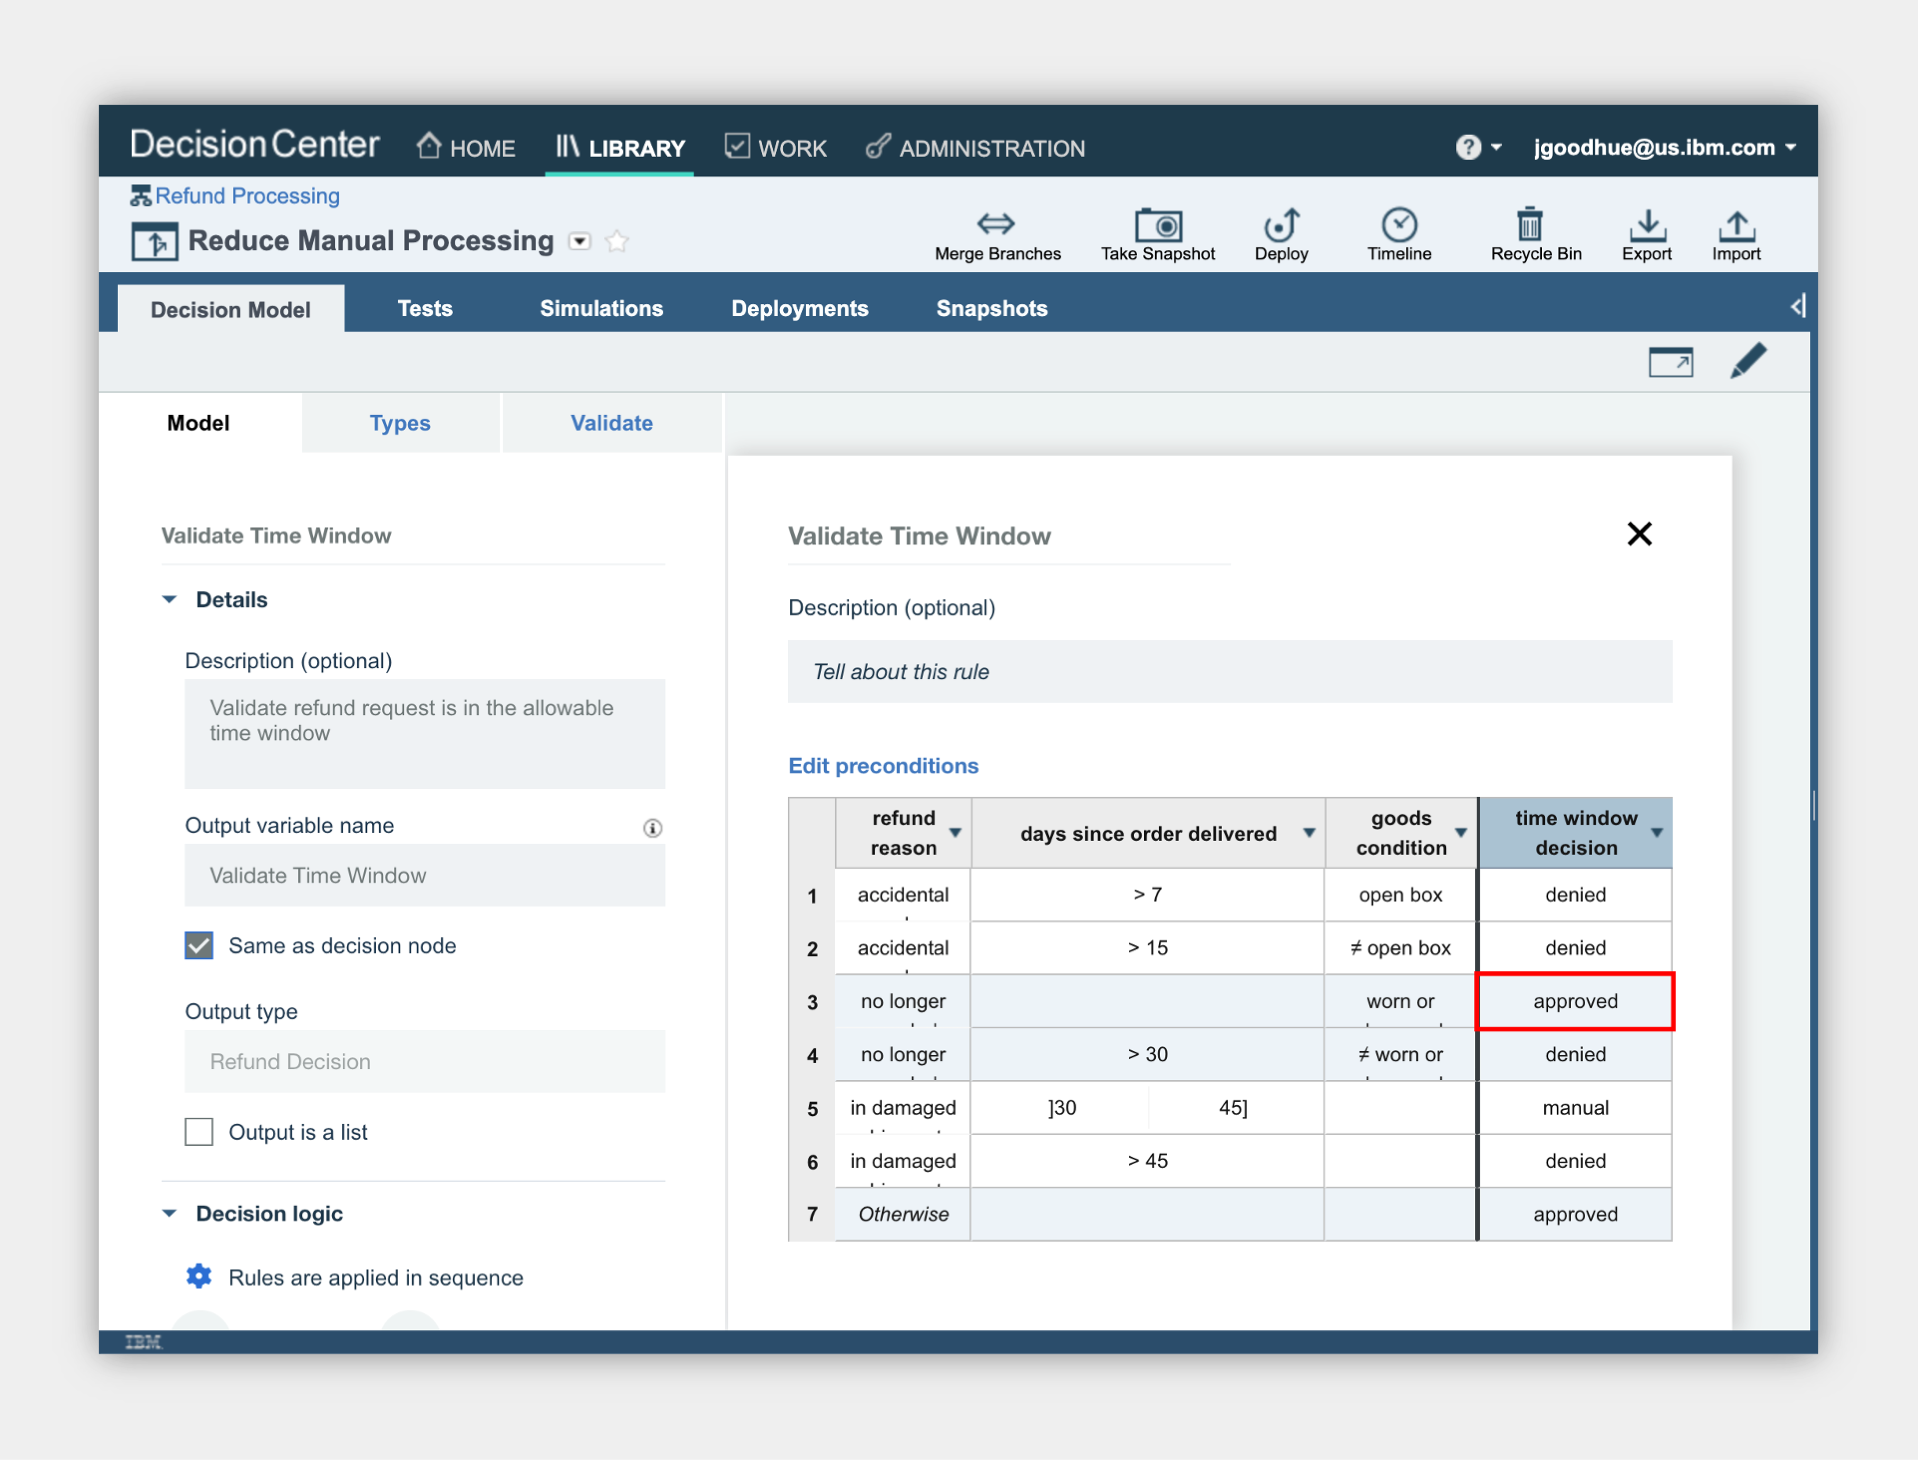Click the Import icon
Image resolution: width=1918 pixels, height=1460 pixels.
1736,225
